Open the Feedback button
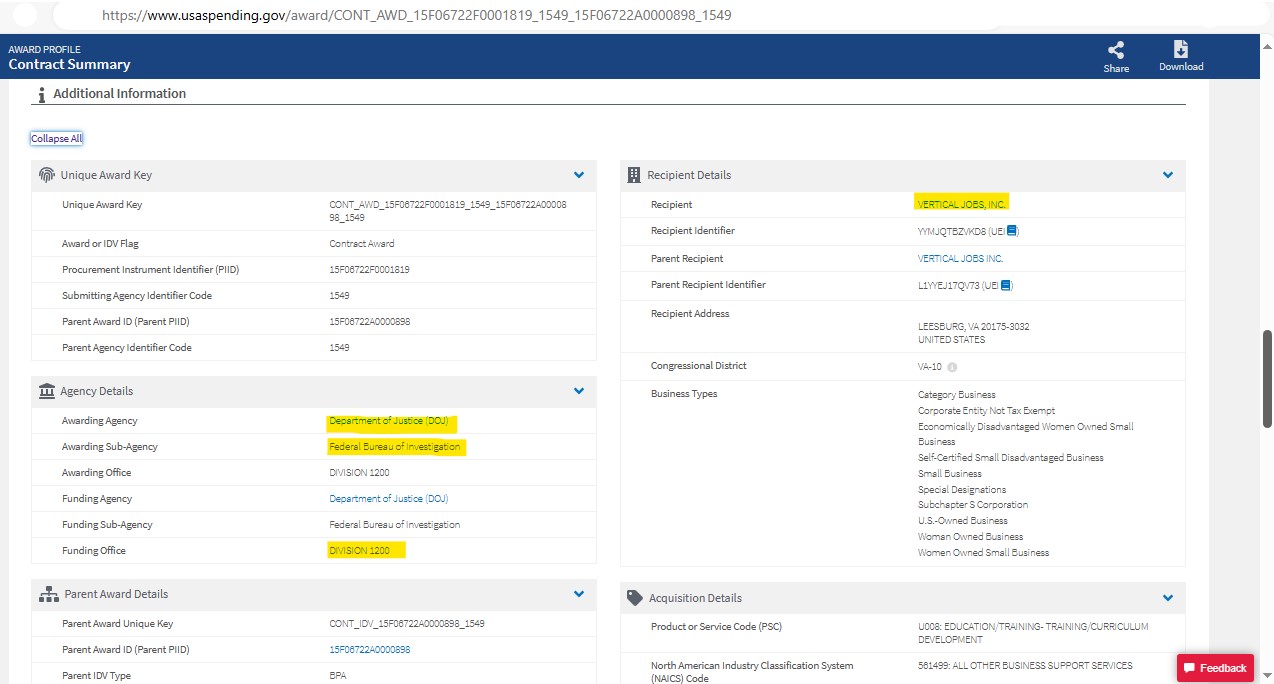 click(1215, 668)
